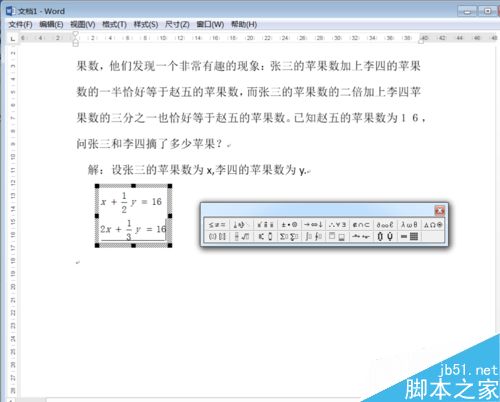This screenshot has width=500, height=402.
Task: Click the first equation x + ½y = 16
Action: 132,202
